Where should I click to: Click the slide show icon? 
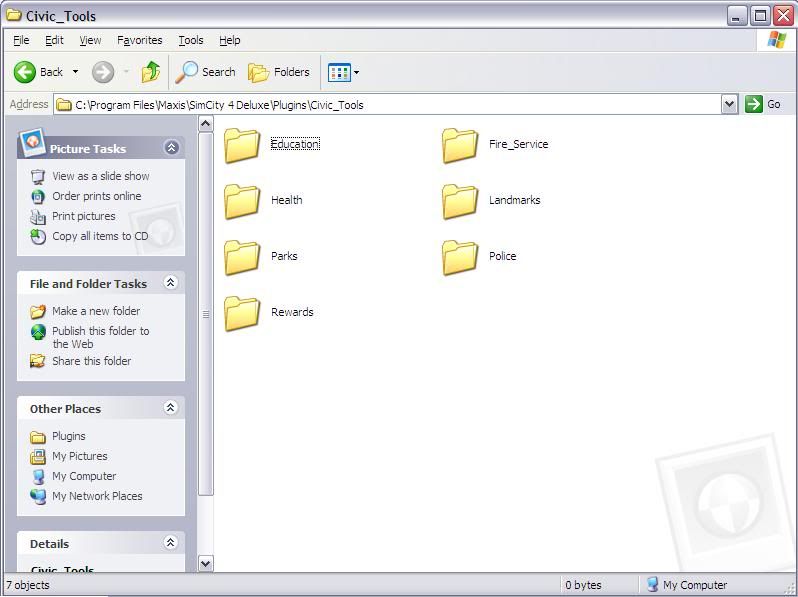pos(38,177)
